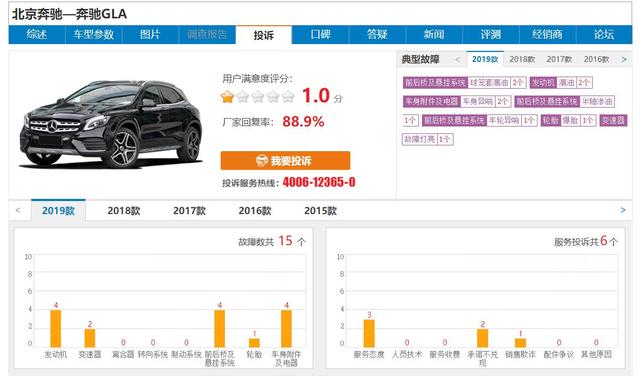Click the next arrow in chart year tabs
Screen dimensions: 640x380
[x=622, y=210]
